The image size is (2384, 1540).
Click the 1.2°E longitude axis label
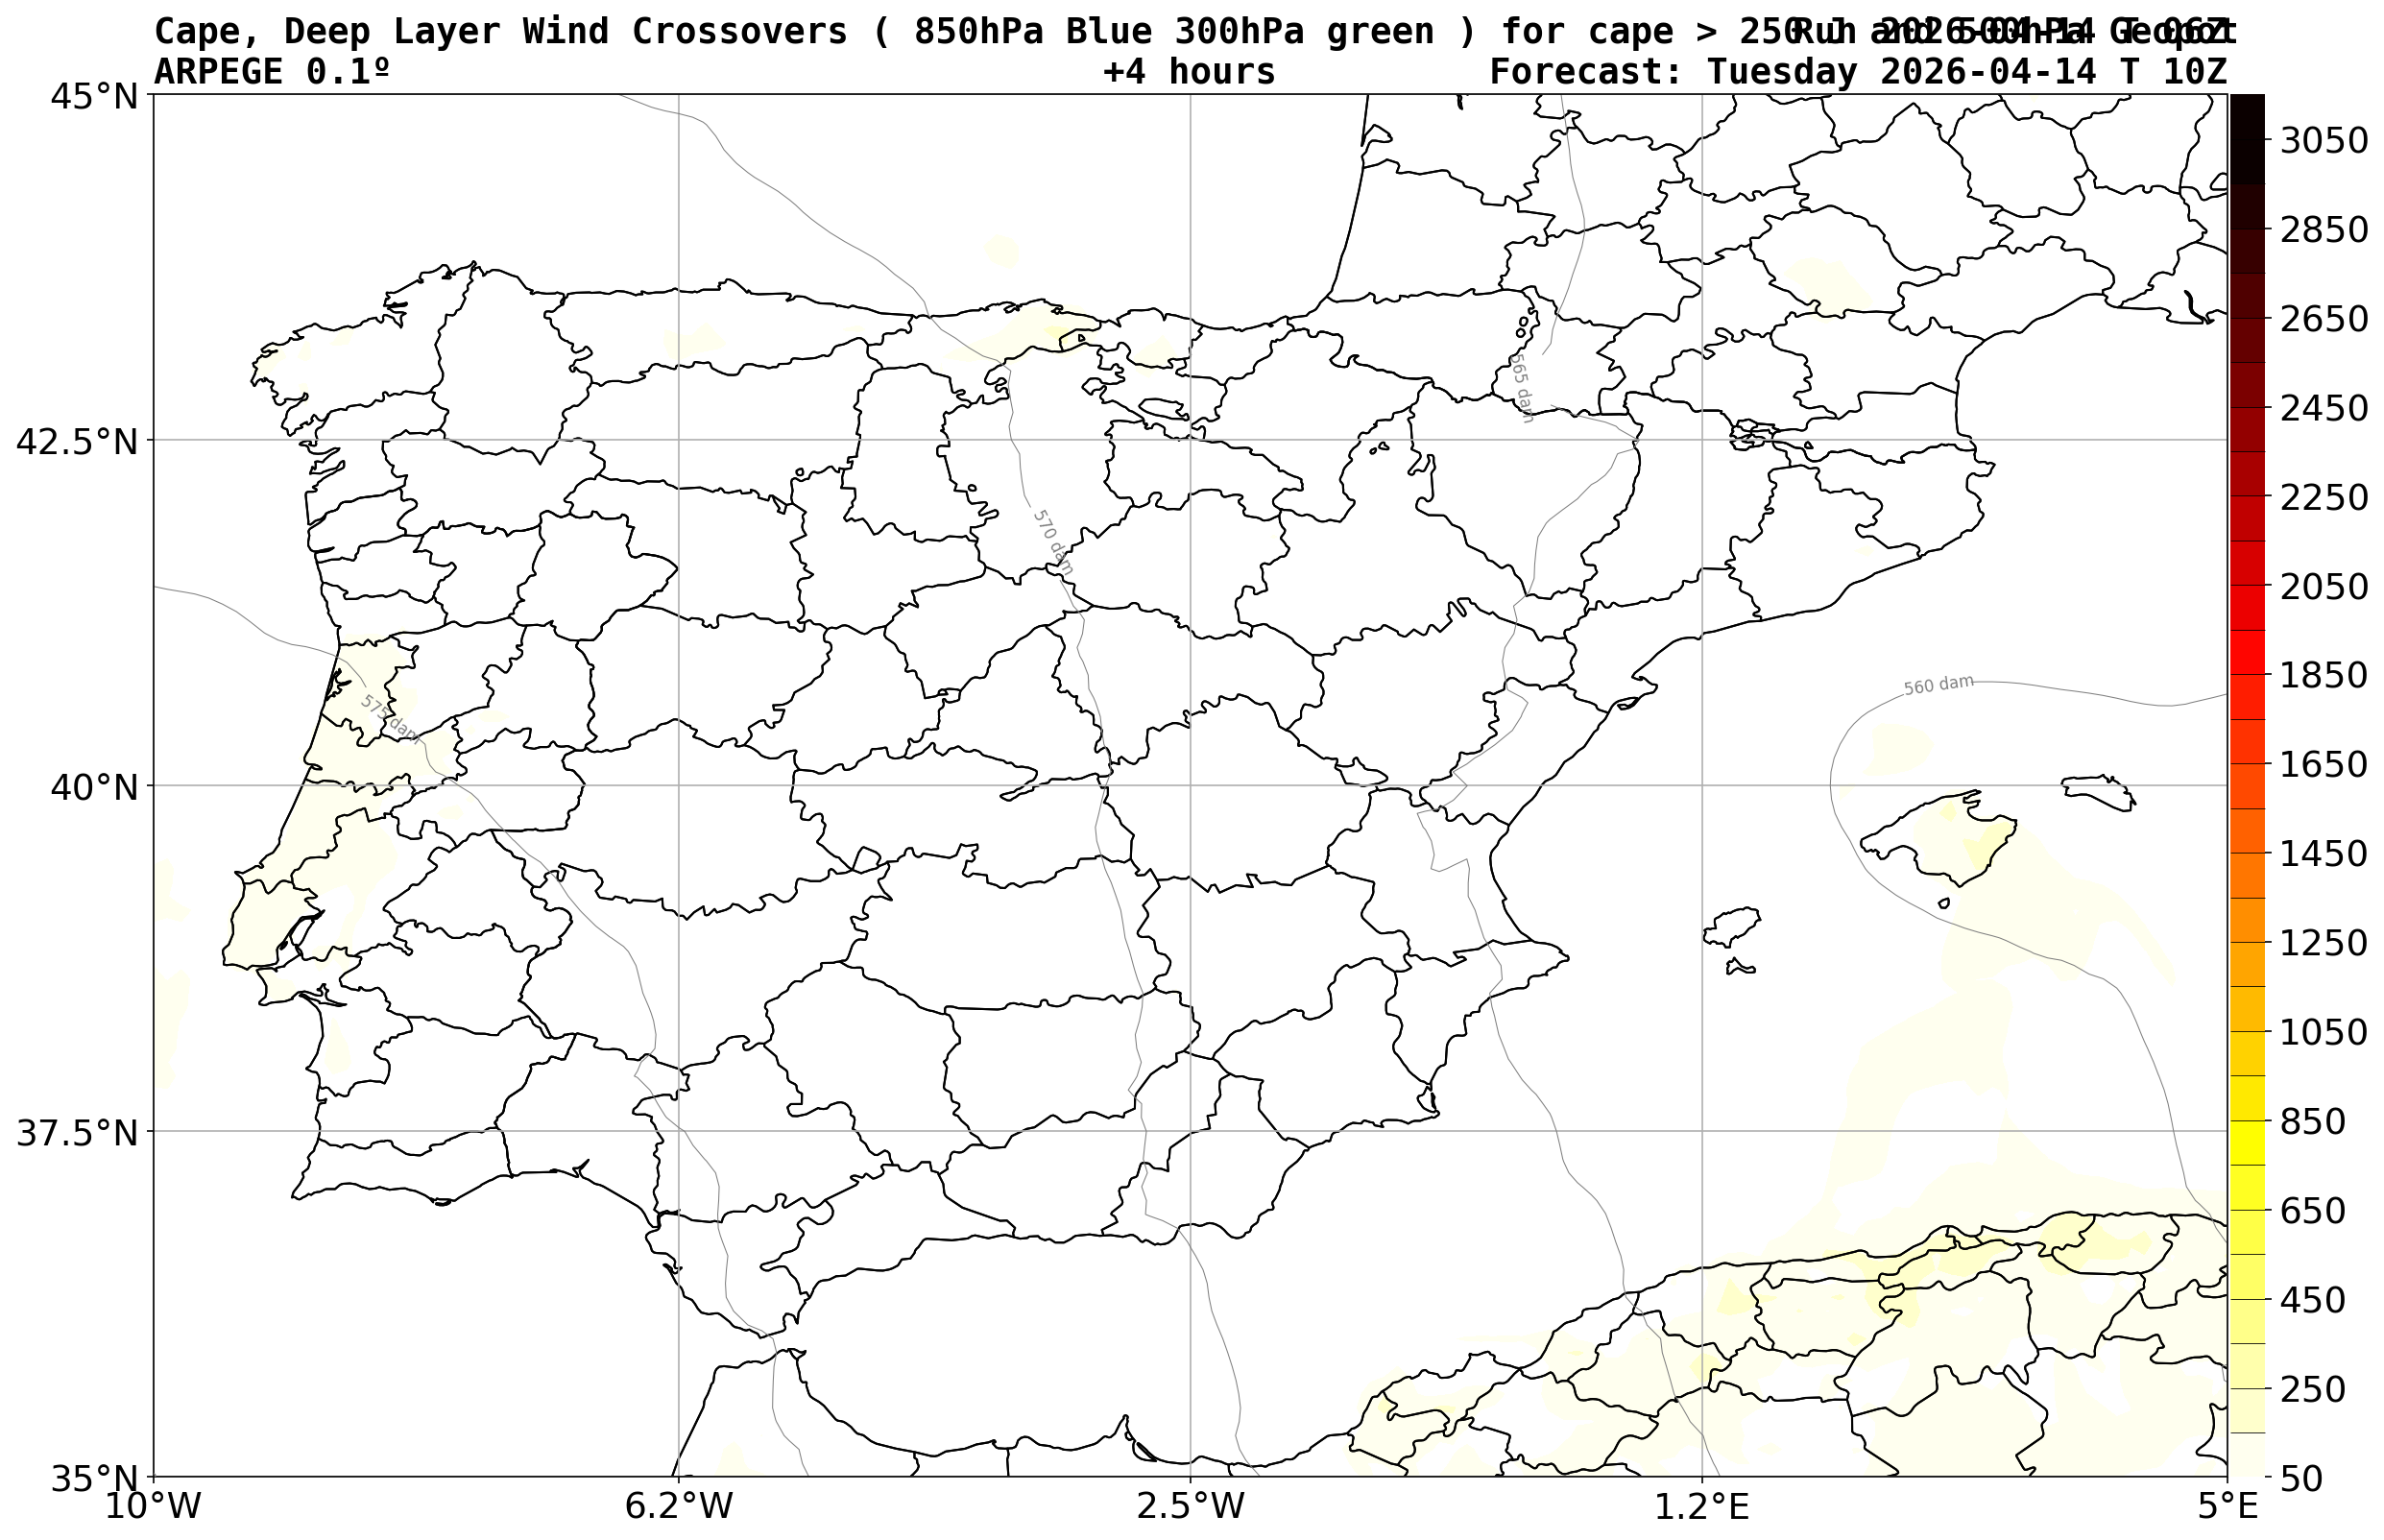point(1702,1506)
